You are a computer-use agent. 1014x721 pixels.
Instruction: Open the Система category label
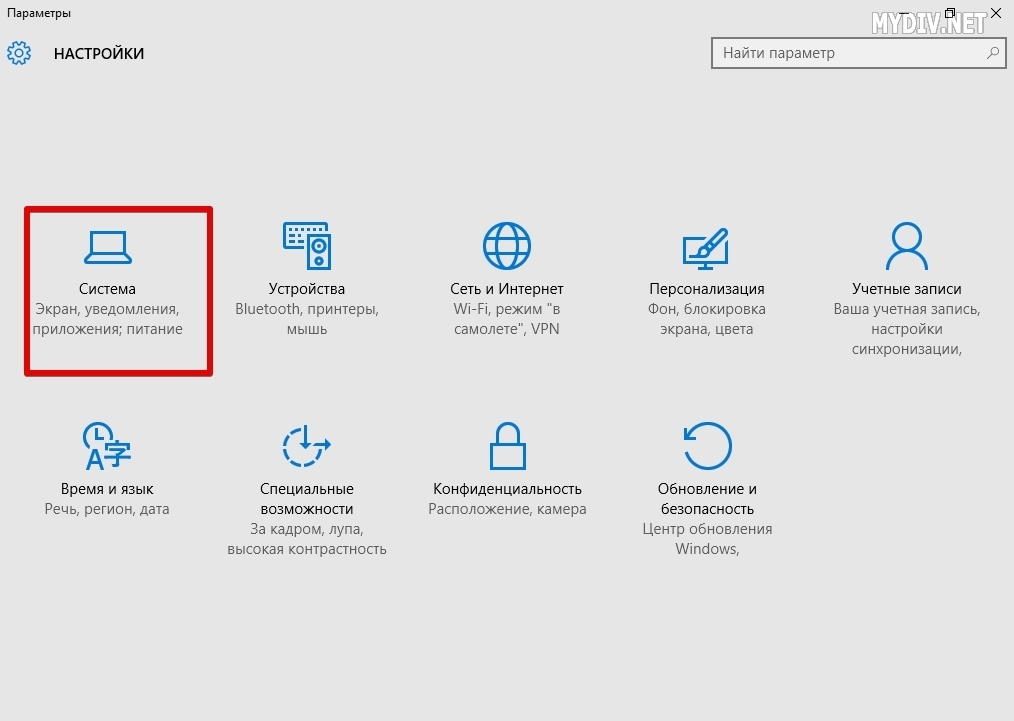click(x=107, y=289)
